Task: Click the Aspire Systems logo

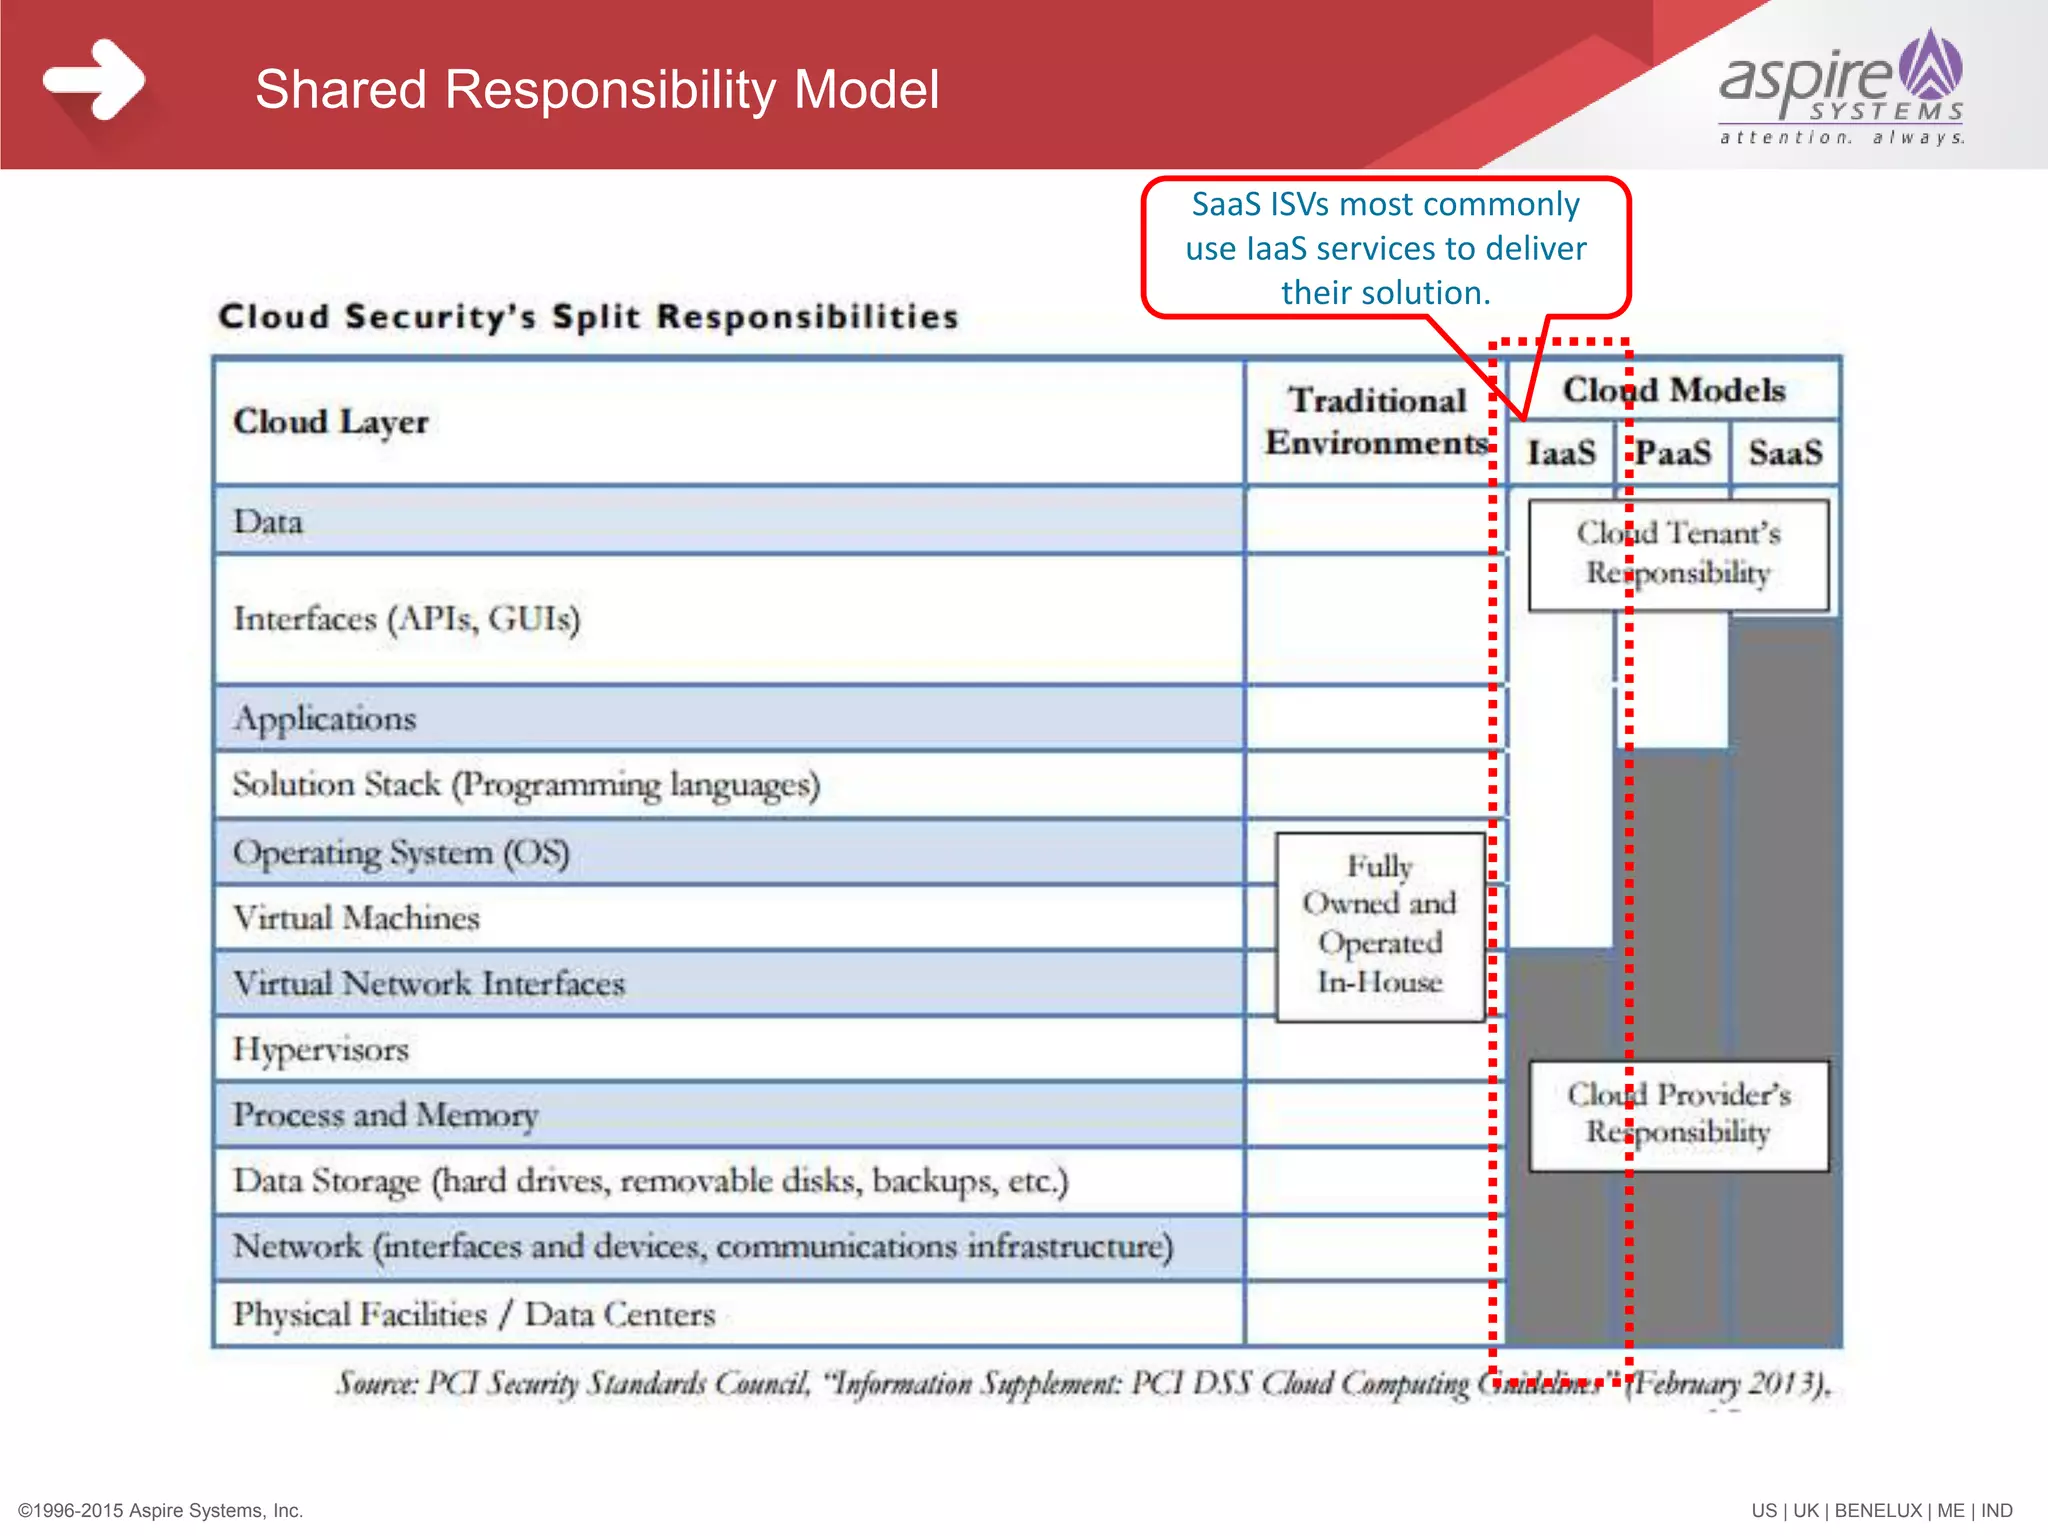Action: point(1841,88)
